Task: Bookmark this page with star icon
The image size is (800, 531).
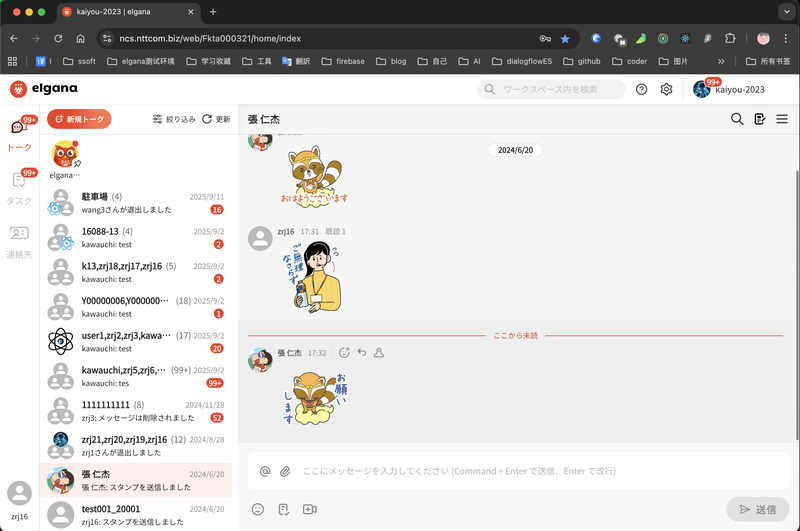Action: point(565,38)
